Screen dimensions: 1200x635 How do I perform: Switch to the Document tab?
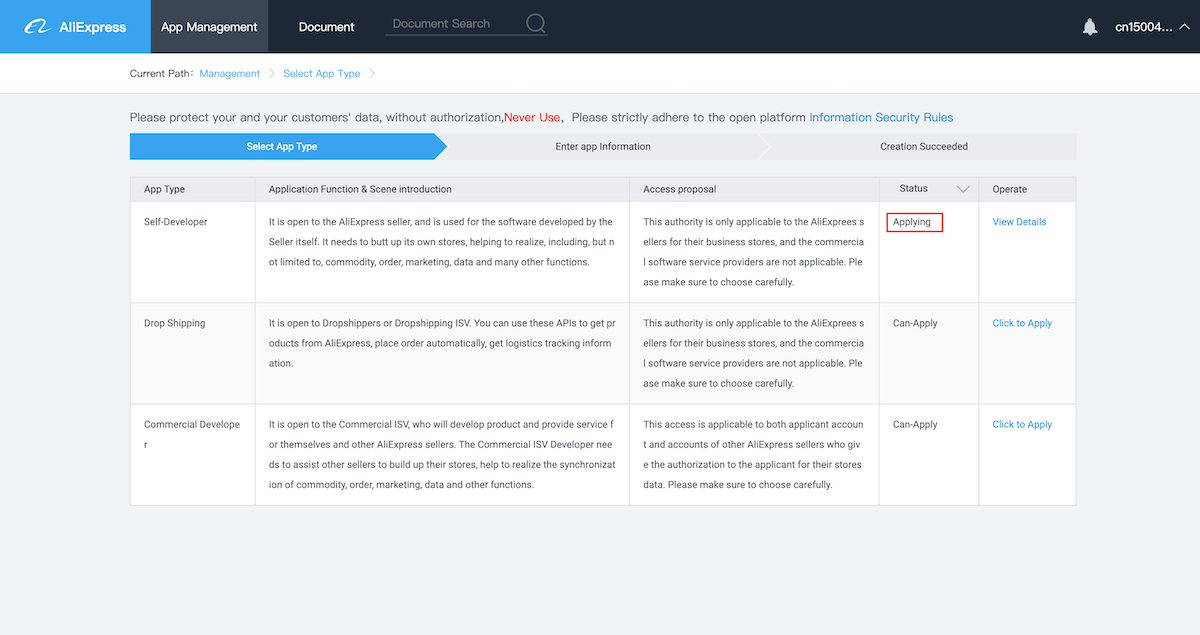click(327, 27)
